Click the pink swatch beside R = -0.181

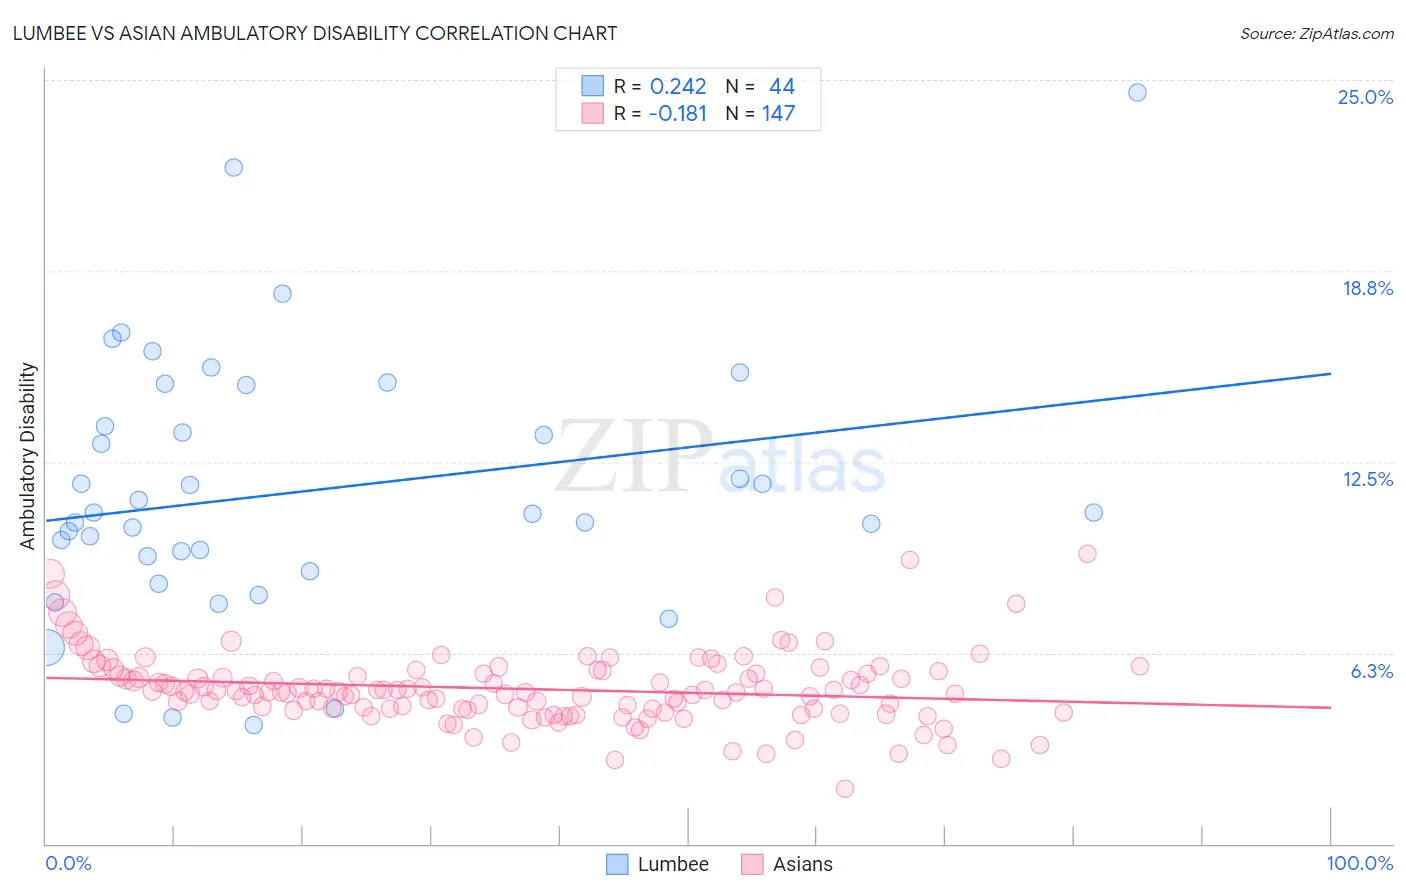coord(593,113)
